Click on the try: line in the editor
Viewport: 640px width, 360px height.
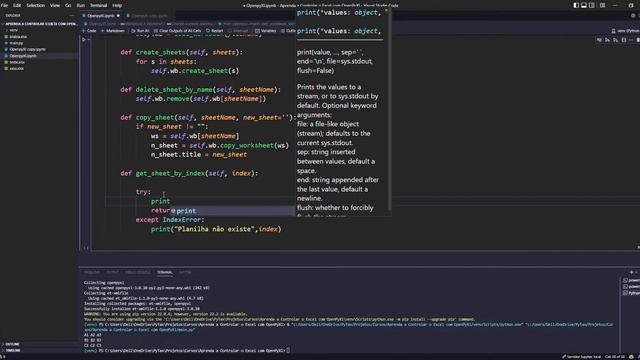coord(143,192)
